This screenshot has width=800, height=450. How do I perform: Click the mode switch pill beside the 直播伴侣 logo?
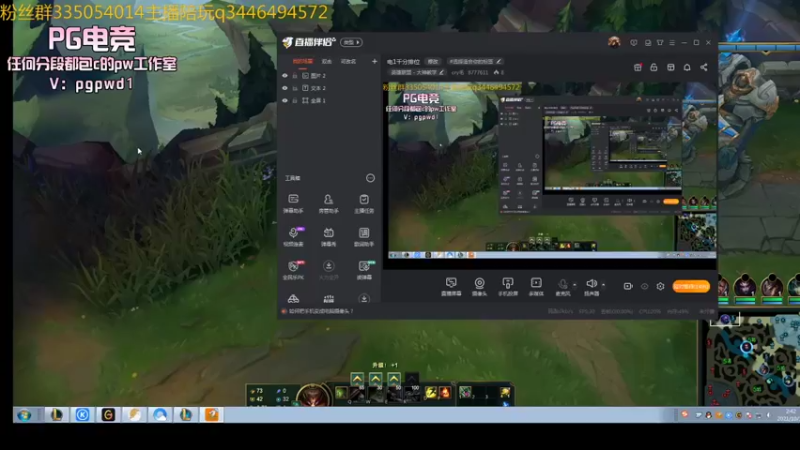(352, 42)
